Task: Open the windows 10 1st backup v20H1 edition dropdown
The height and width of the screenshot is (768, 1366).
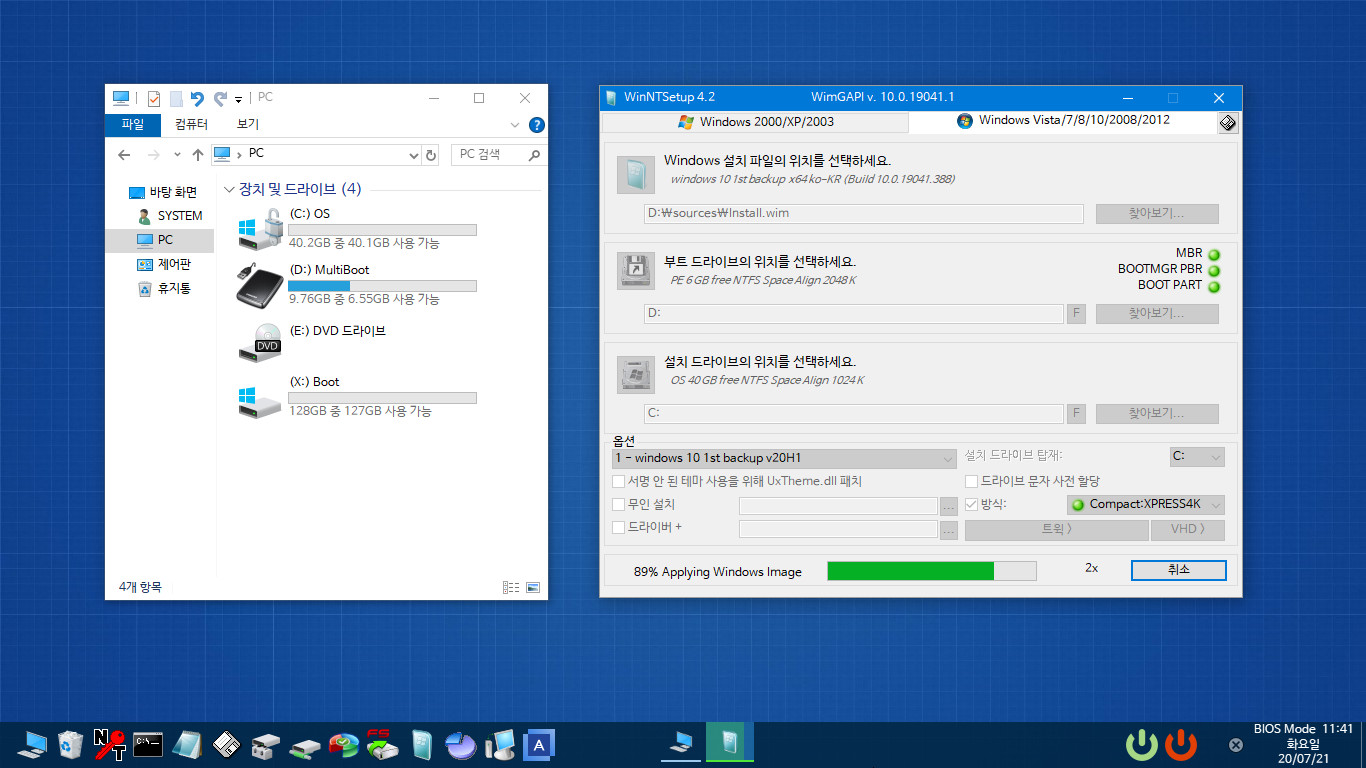Action: pyautogui.click(x=784, y=458)
